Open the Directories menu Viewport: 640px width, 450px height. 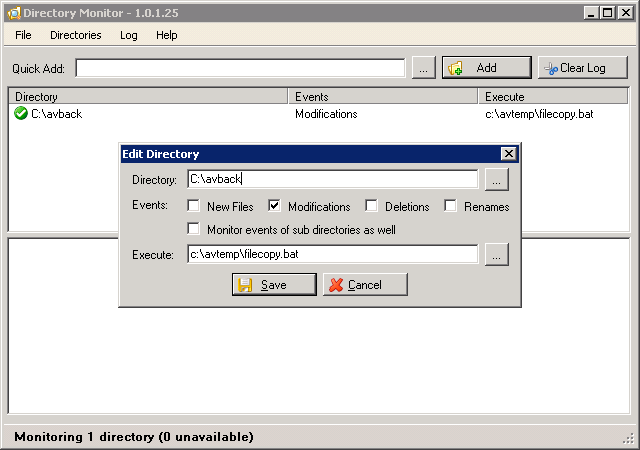(x=76, y=35)
